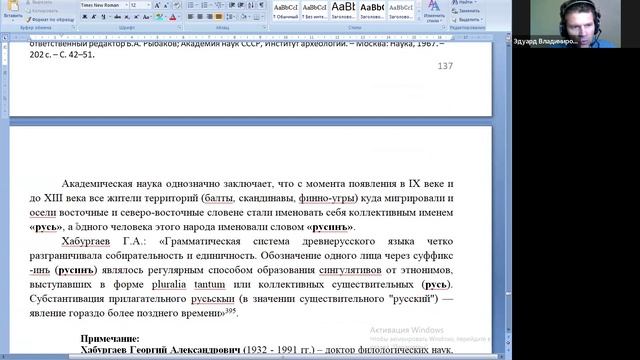Click the word Хабургаев in second paragraph

[86, 242]
